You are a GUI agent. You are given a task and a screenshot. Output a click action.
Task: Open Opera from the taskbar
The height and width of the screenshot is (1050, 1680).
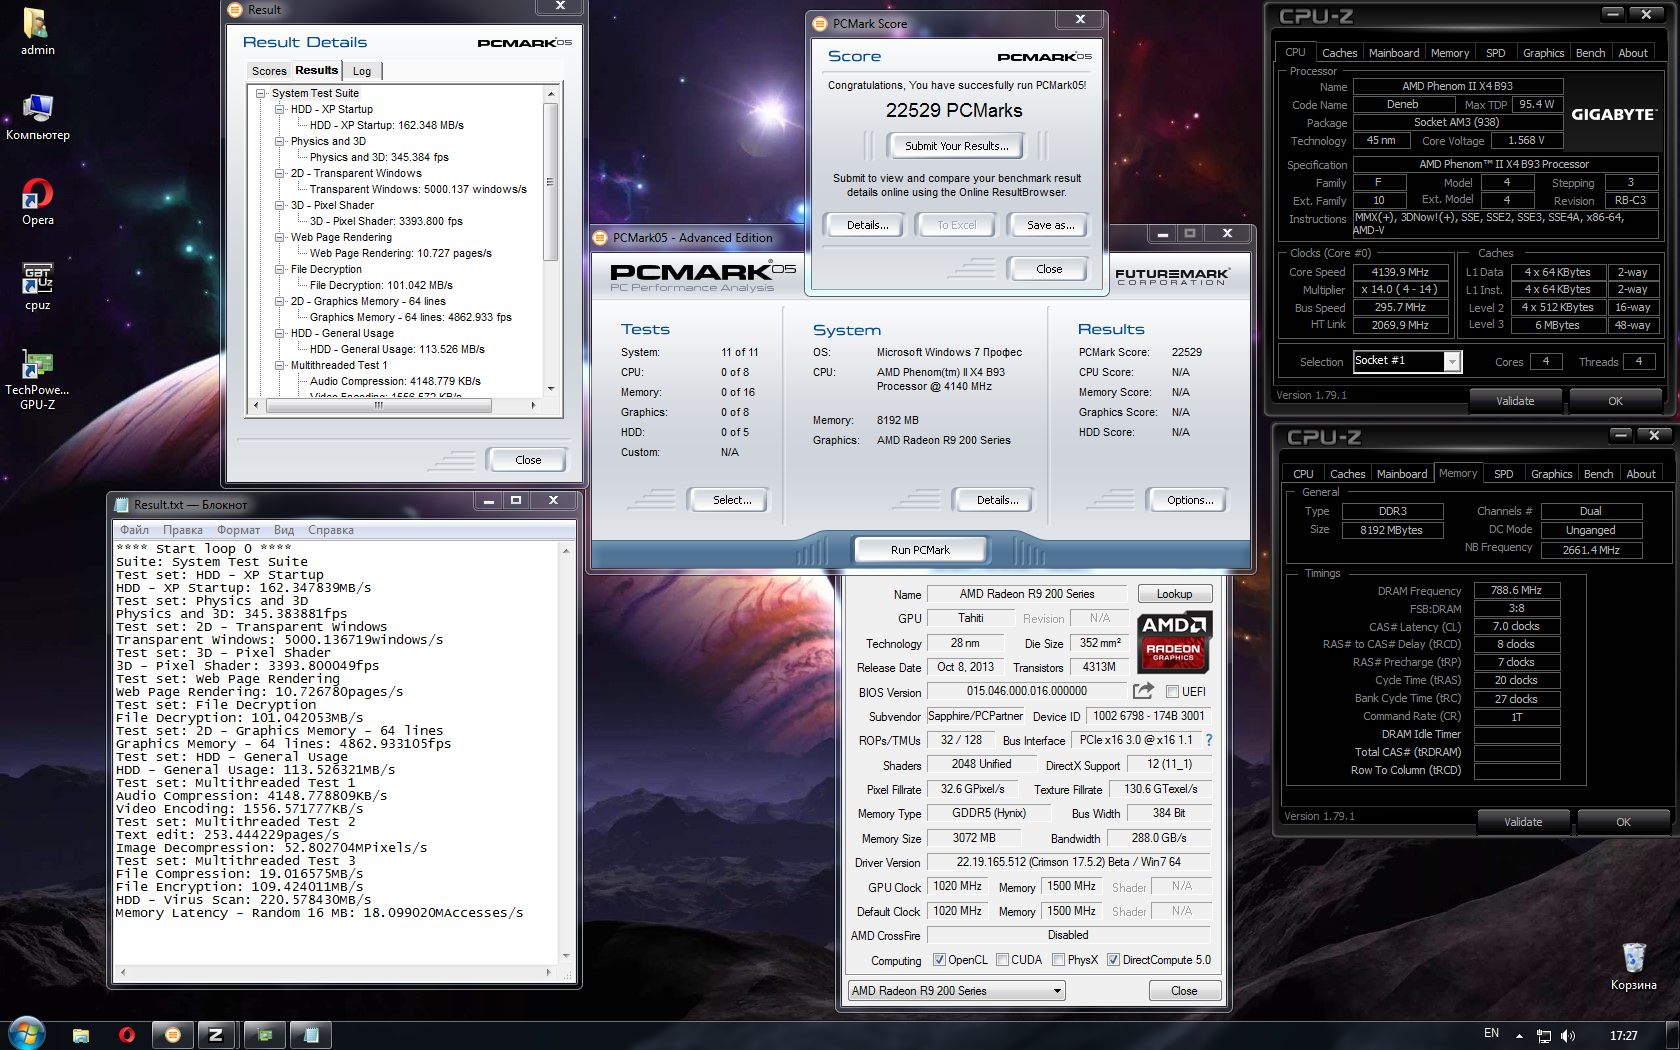[127, 1035]
